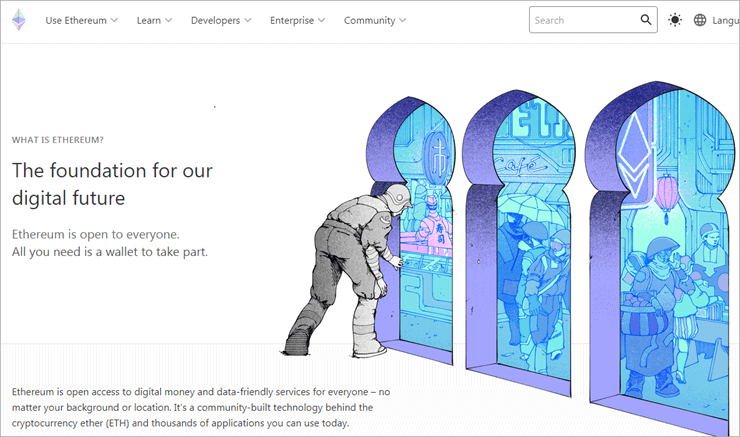Expand the chevron next to Developers
Viewport: 740px width, 437px height.
(247, 20)
